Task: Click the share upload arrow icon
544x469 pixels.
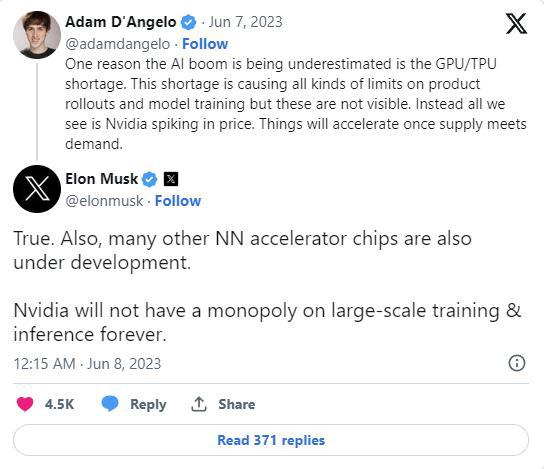Action: 199,404
